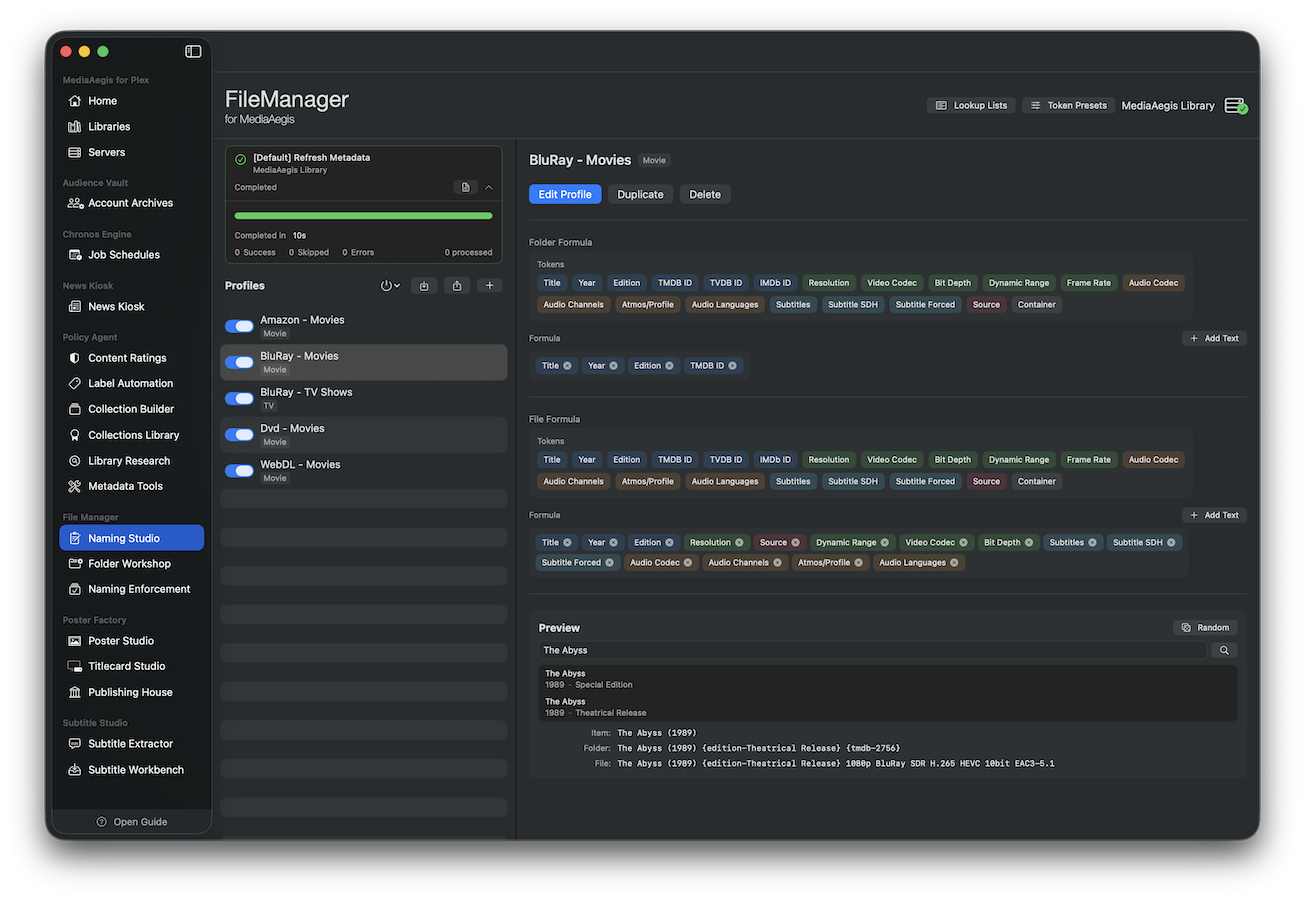Open Account Archives in sidebar
1305x900 pixels.
pyautogui.click(x=131, y=203)
